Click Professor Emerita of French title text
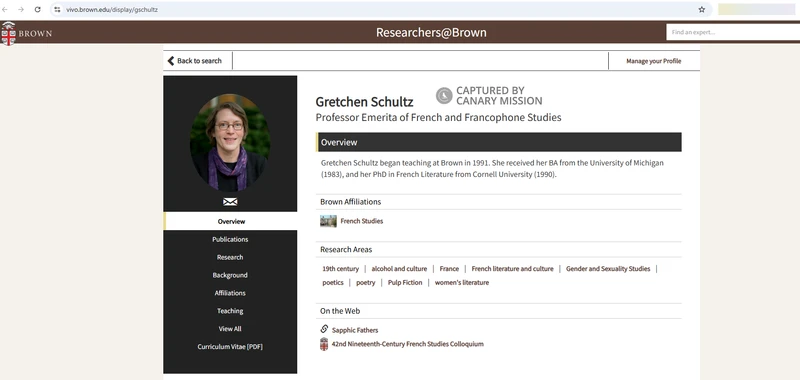800x380 pixels. pyautogui.click(x=438, y=117)
